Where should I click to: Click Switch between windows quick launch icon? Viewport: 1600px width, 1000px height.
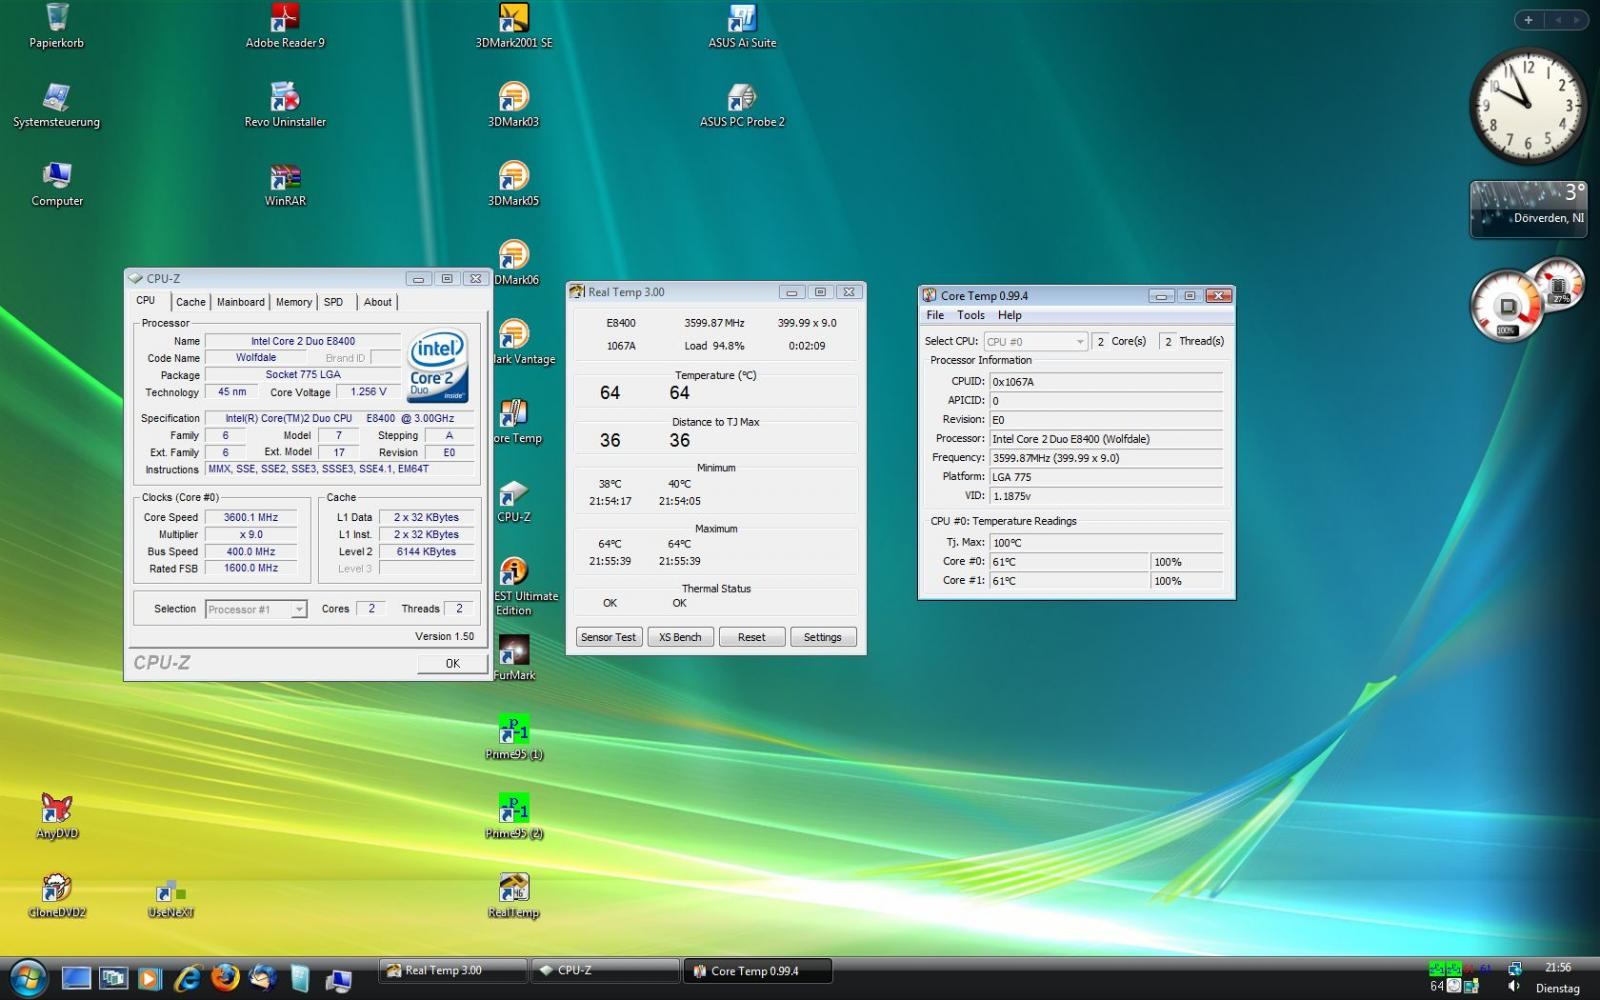pyautogui.click(x=113, y=978)
